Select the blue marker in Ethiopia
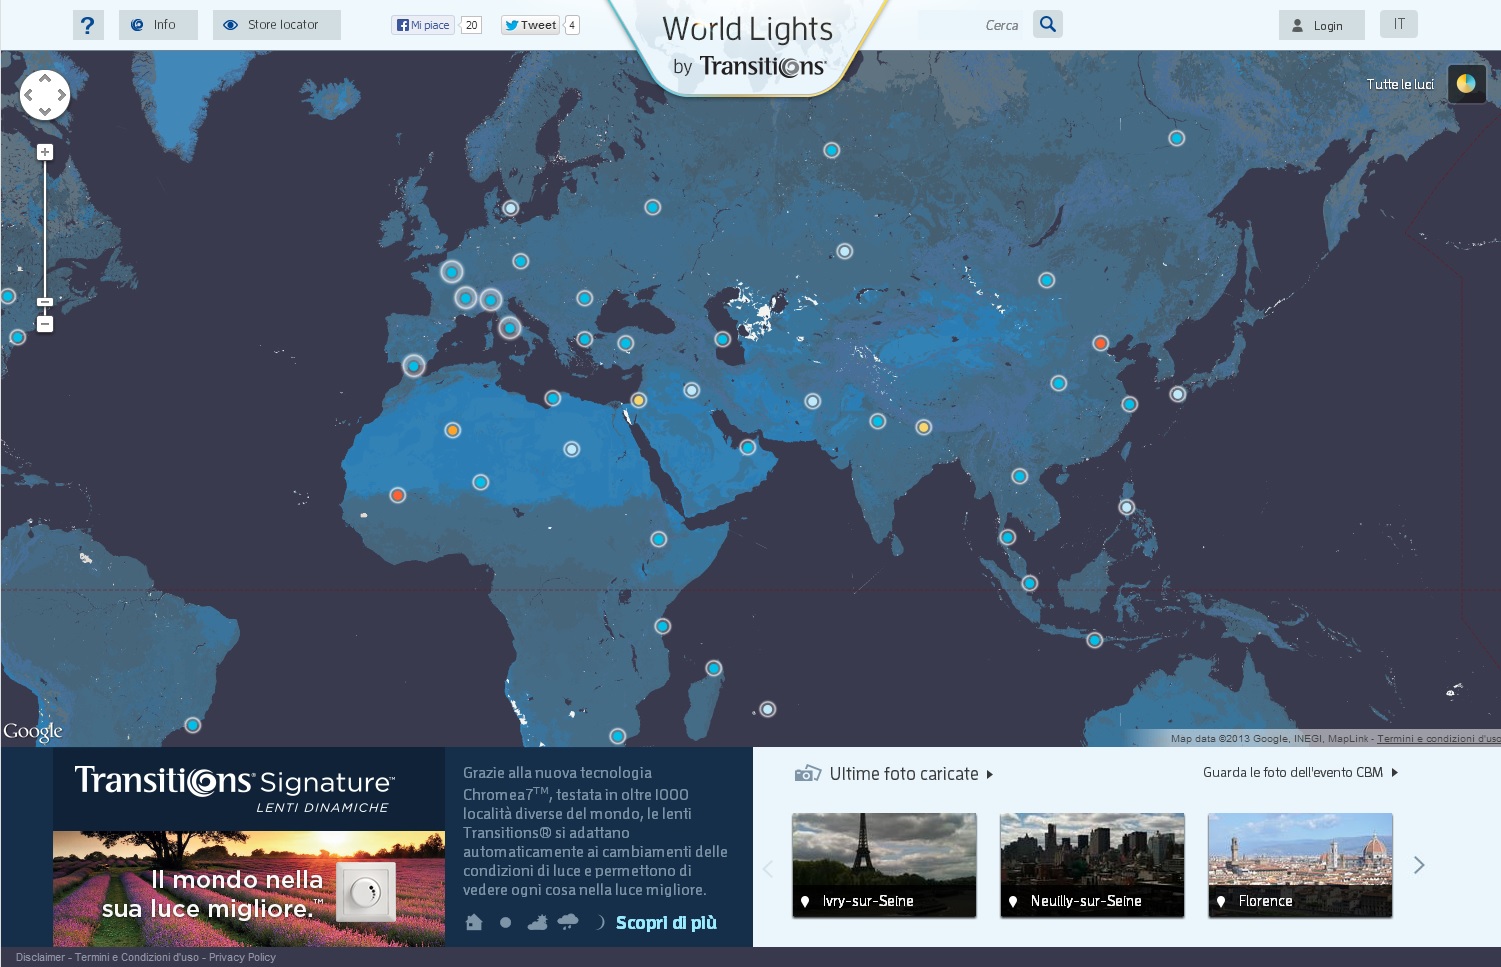The image size is (1501, 967). pos(658,539)
